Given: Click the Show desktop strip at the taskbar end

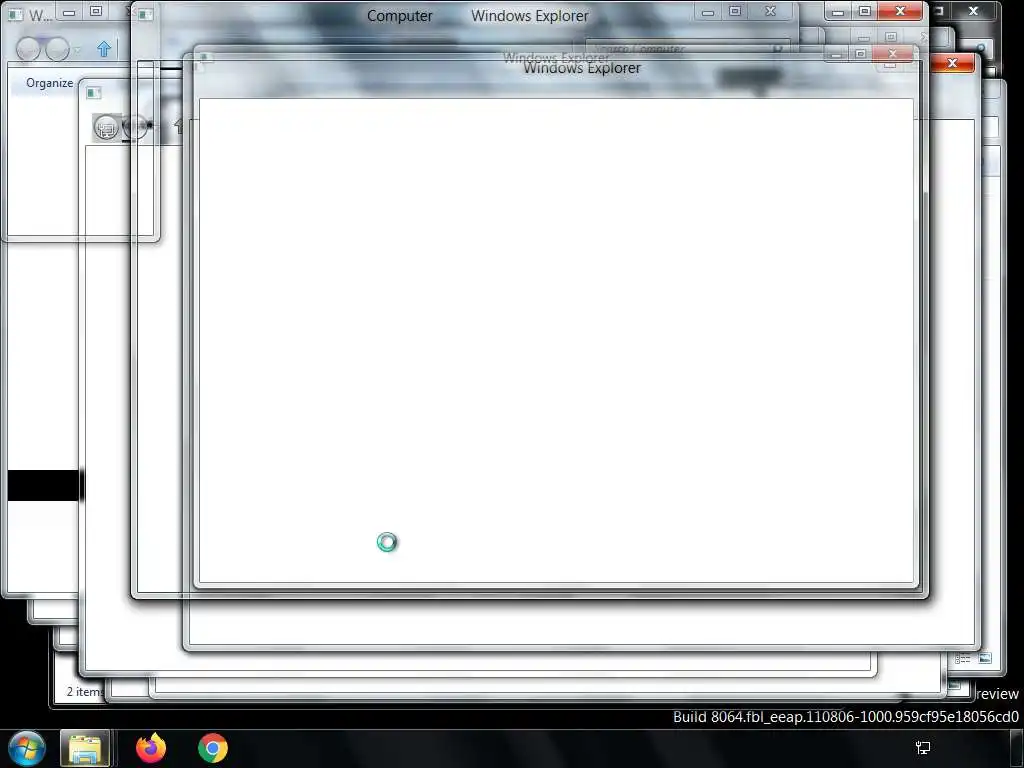Looking at the screenshot, I should (x=1016, y=748).
